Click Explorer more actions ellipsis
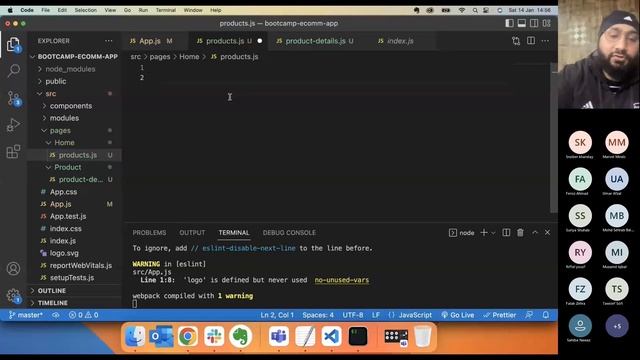Screen dimensions: 640x360 pyautogui.click(x=109, y=41)
